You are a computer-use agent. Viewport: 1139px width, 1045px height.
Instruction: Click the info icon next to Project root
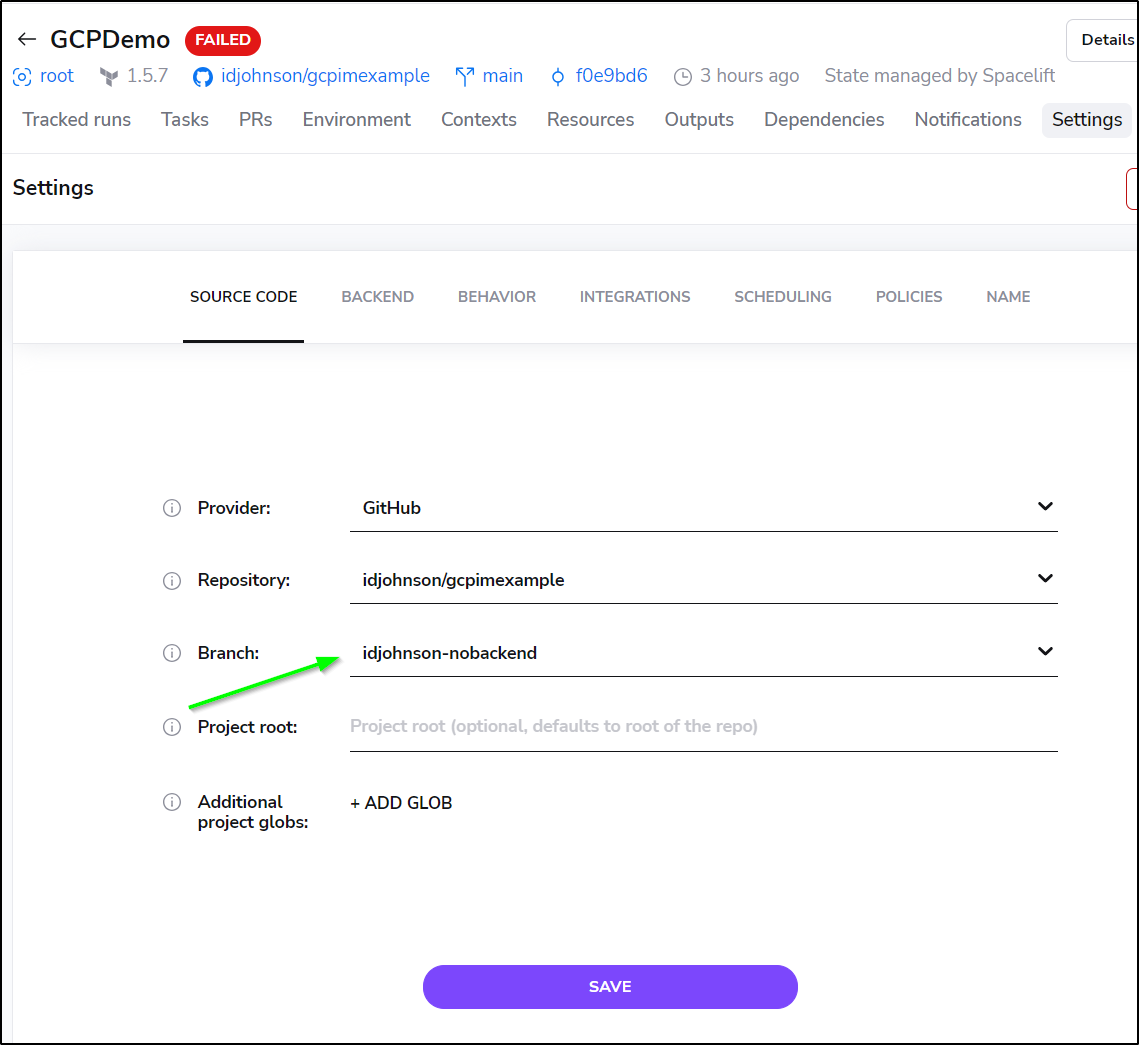pyautogui.click(x=172, y=727)
